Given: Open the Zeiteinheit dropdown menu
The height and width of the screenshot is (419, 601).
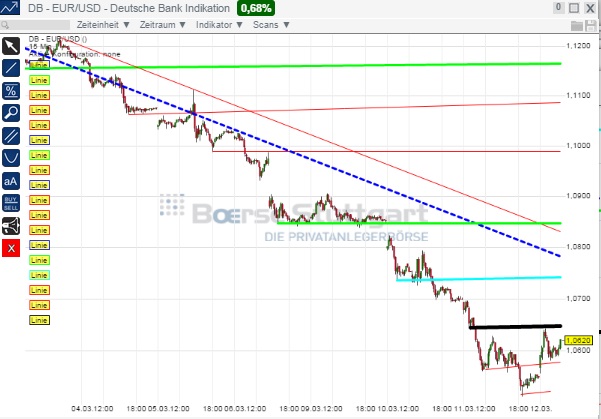Looking at the screenshot, I should coord(103,25).
